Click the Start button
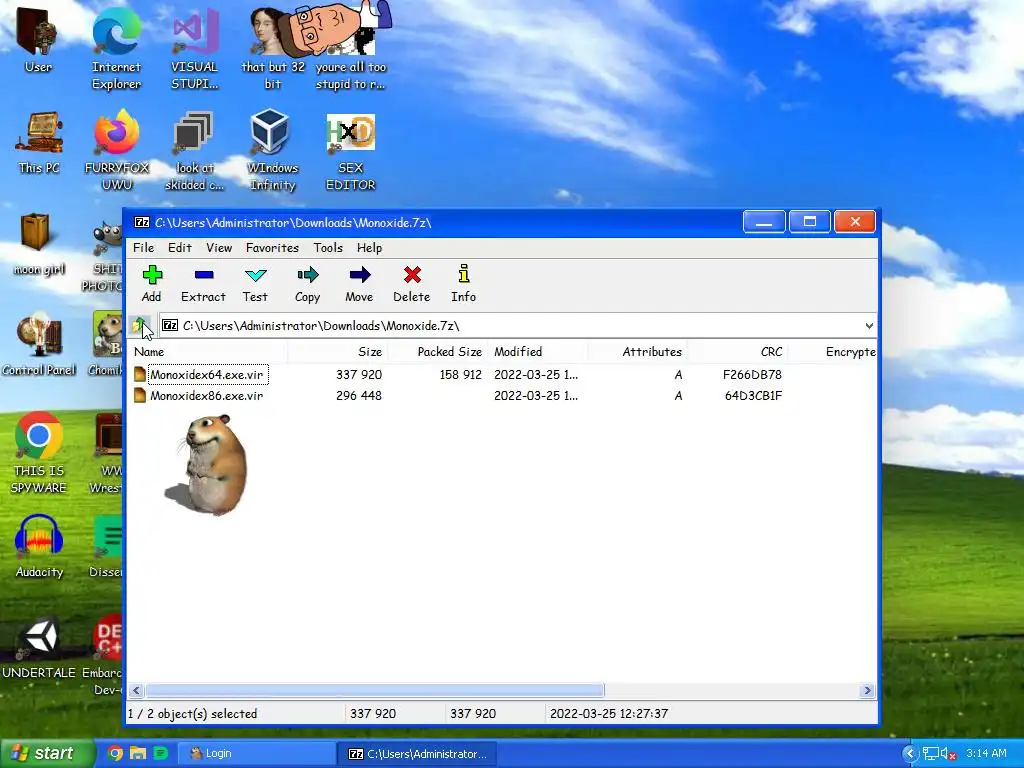The image size is (1024, 768). click(x=48, y=753)
